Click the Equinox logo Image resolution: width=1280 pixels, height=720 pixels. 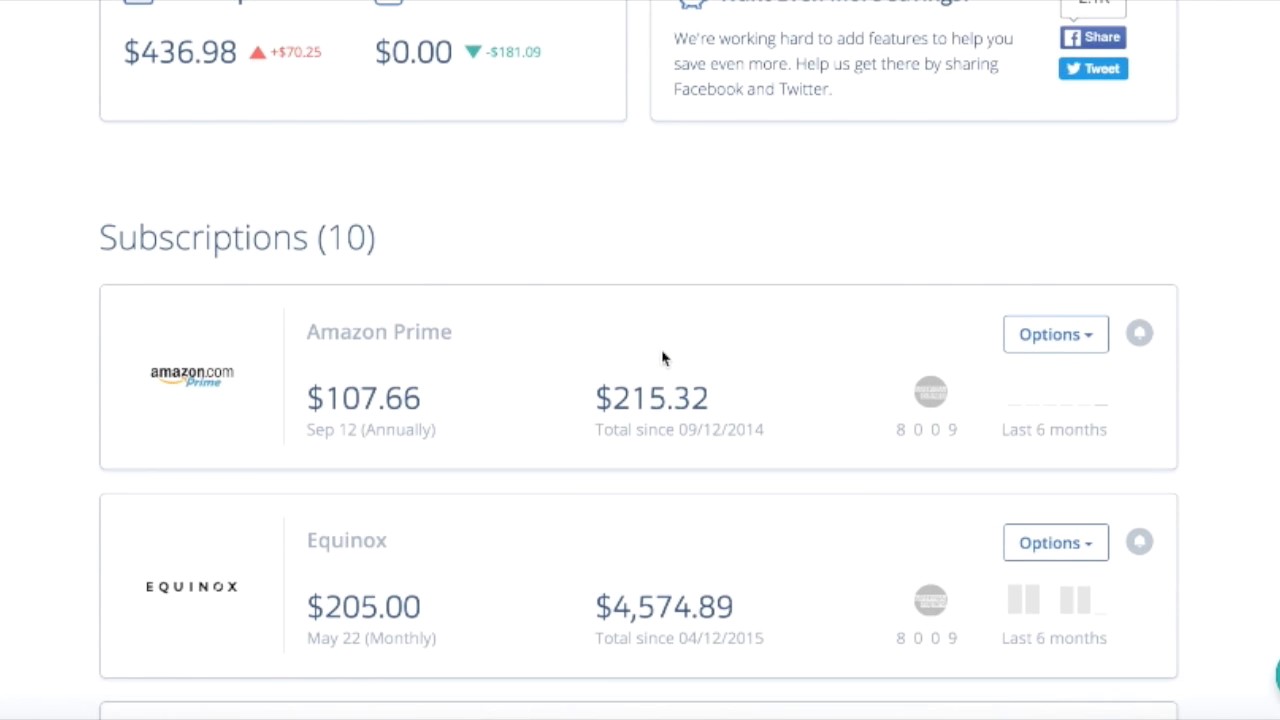[x=192, y=586]
